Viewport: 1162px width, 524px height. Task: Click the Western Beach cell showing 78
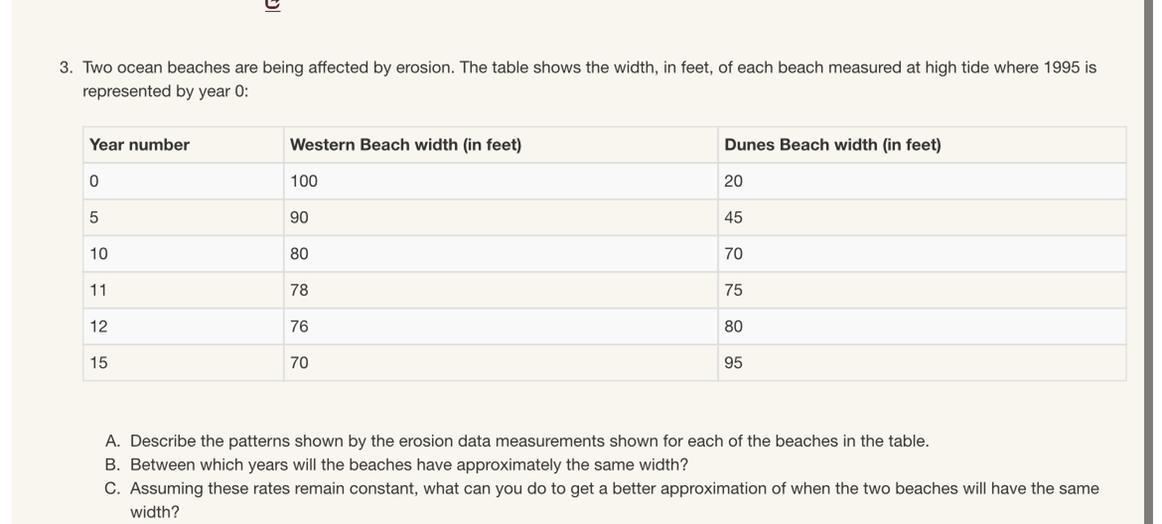(x=299, y=291)
